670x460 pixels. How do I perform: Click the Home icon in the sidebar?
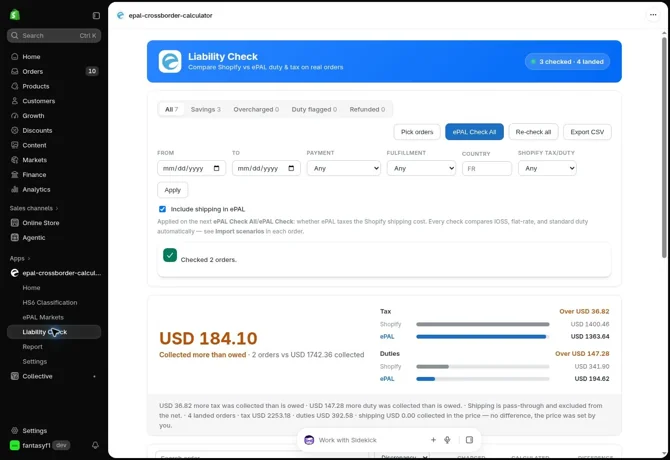pos(15,56)
